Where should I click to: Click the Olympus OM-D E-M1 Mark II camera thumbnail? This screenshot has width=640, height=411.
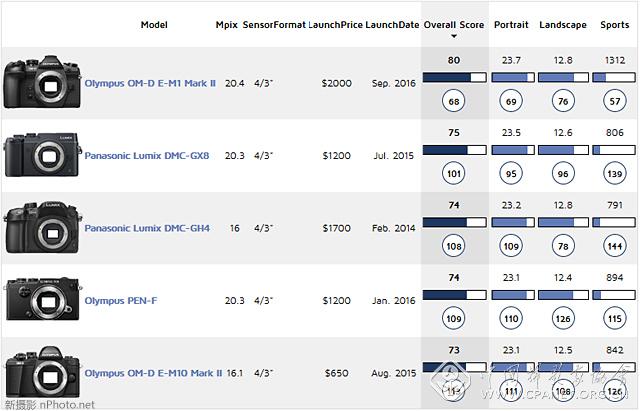41,83
